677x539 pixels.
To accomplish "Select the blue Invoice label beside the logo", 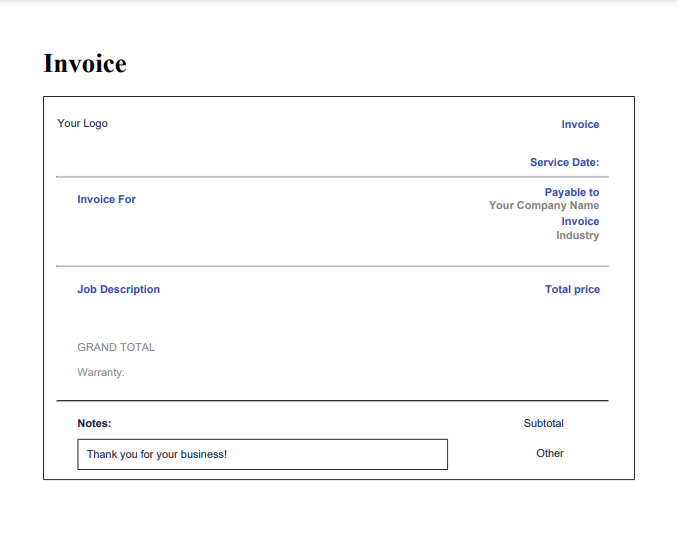I will pyautogui.click(x=580, y=124).
